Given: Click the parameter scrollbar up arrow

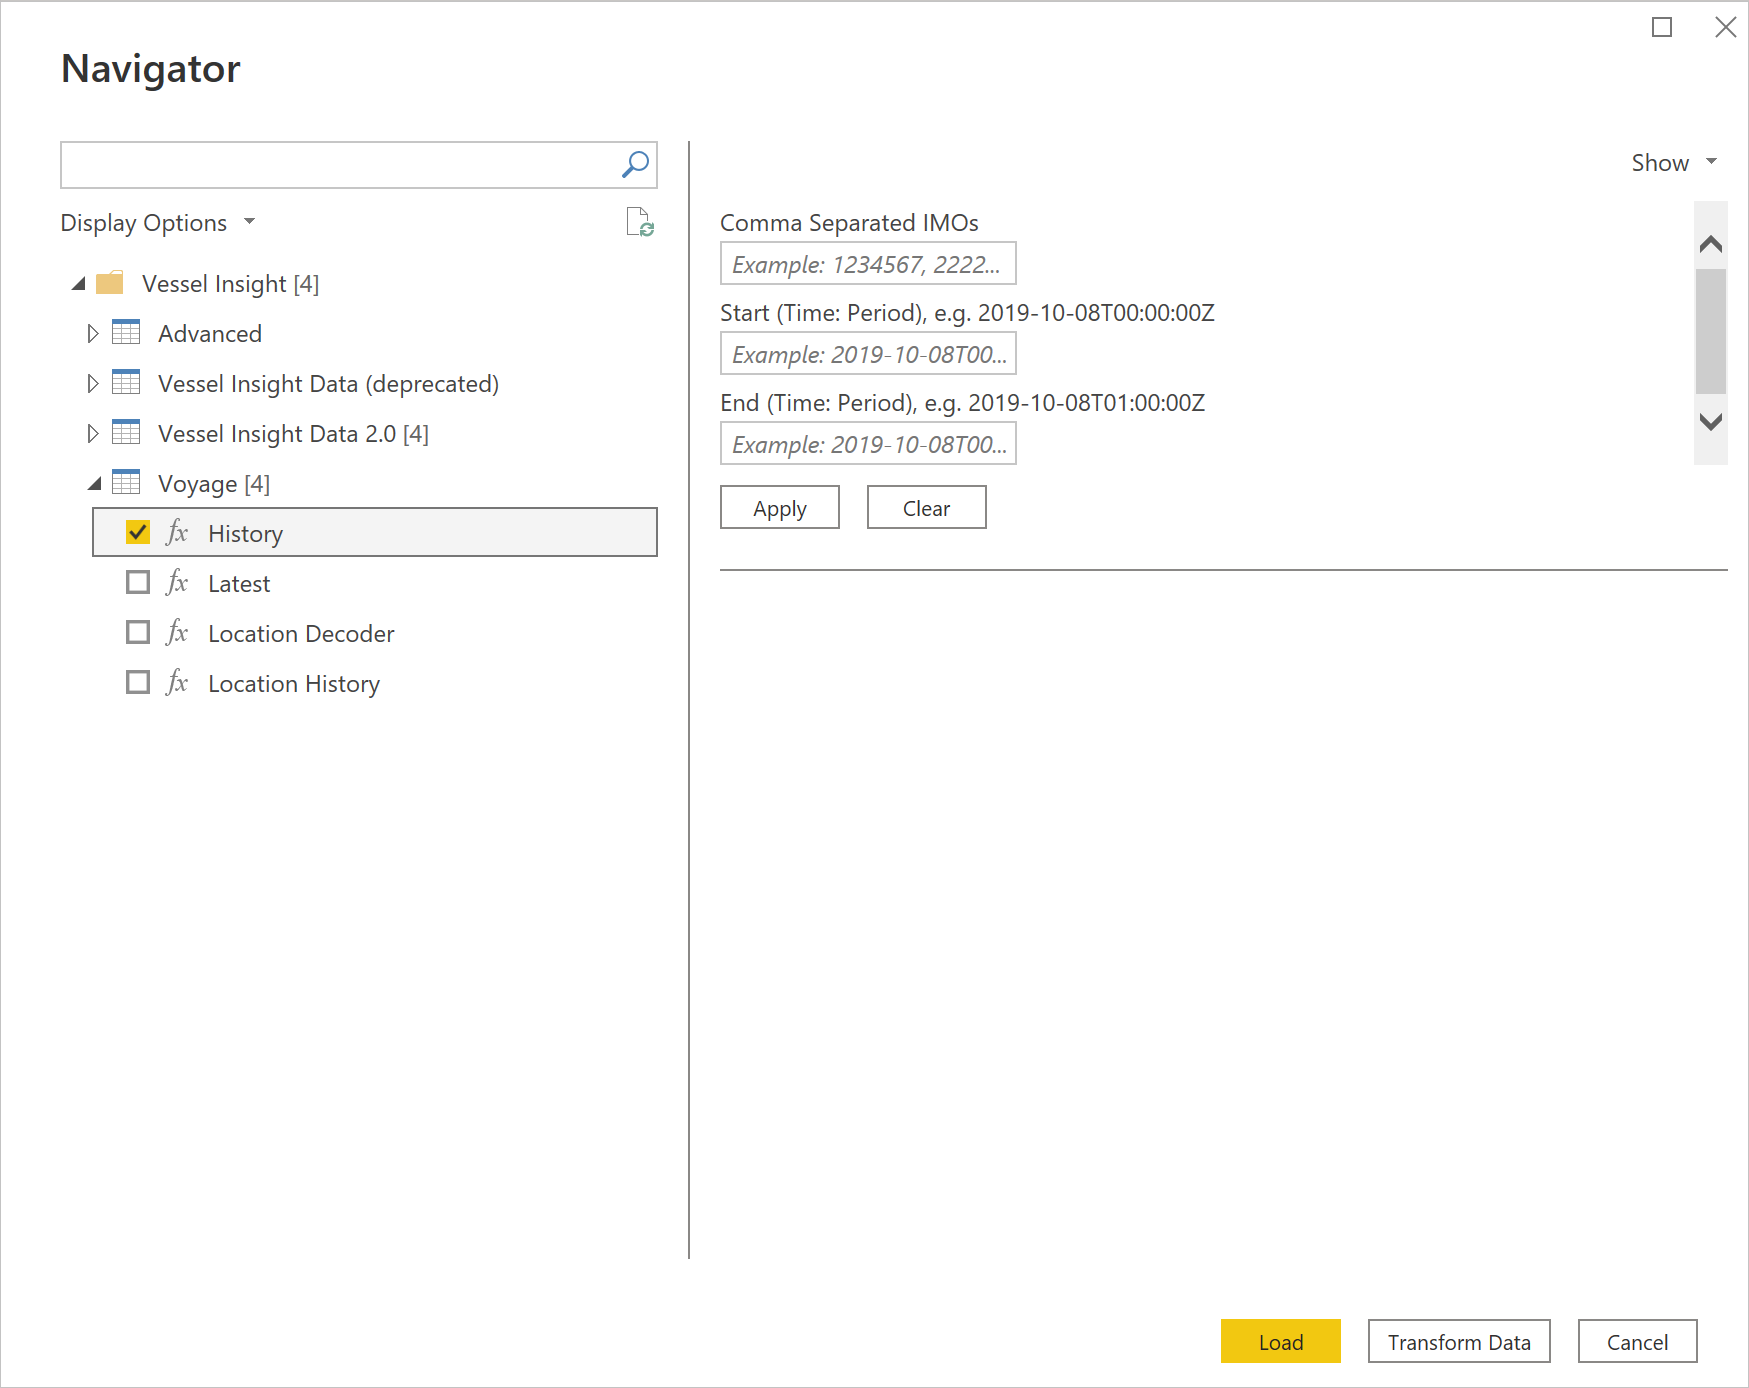Looking at the screenshot, I should pos(1711,243).
